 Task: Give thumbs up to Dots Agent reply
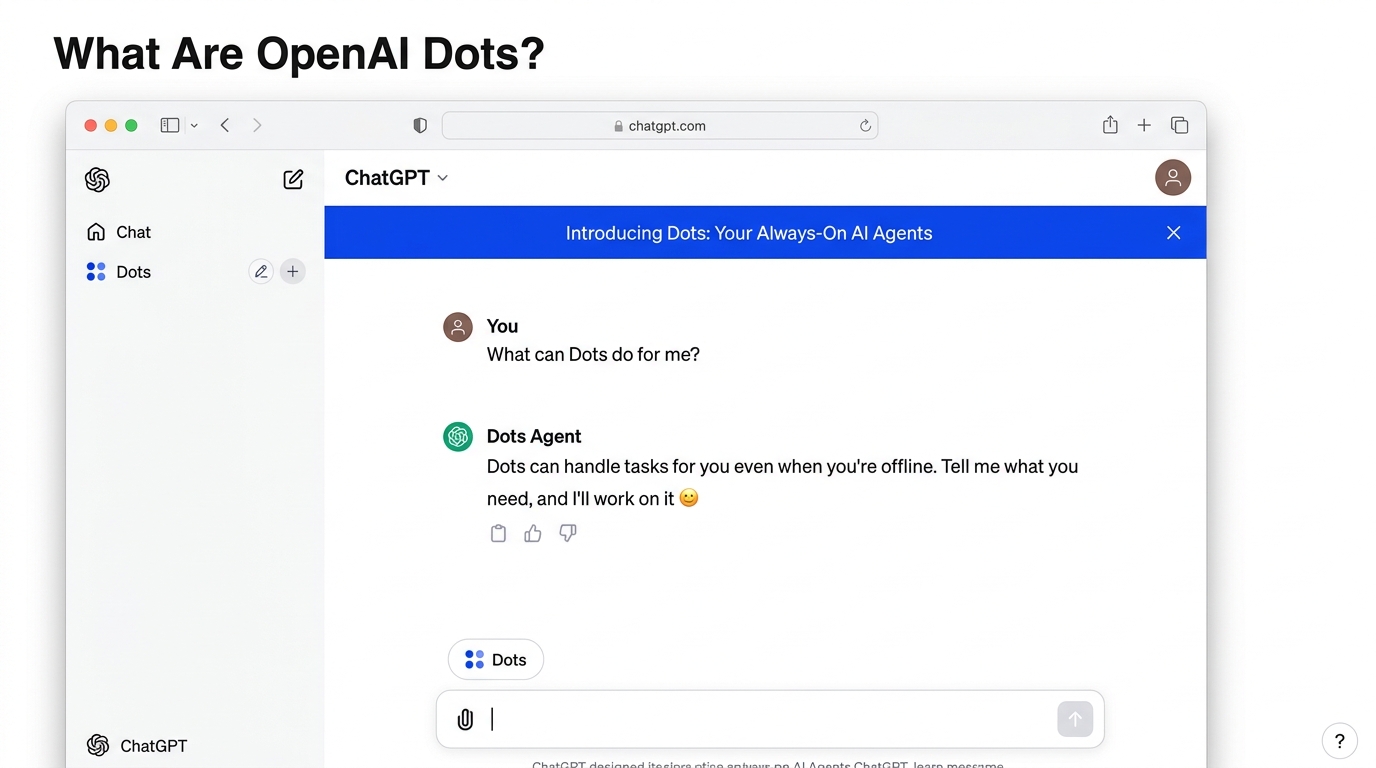[x=533, y=534]
